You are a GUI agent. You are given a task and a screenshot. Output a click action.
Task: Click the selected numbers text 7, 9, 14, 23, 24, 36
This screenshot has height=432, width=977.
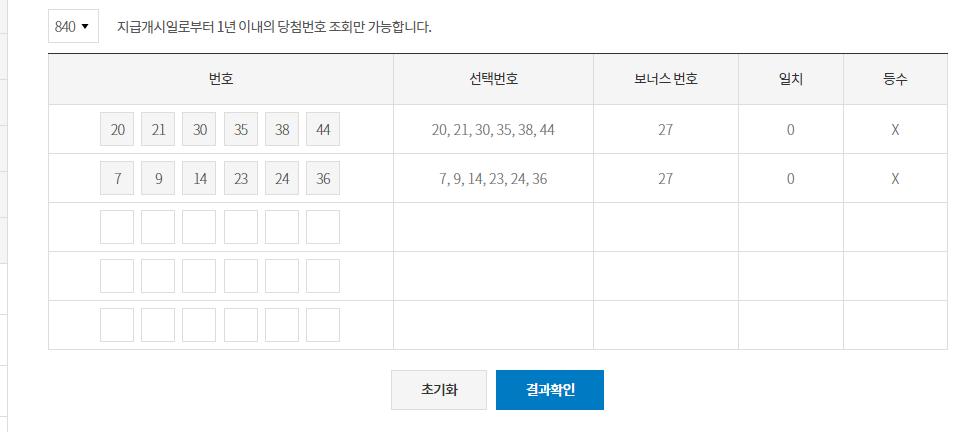(x=493, y=179)
